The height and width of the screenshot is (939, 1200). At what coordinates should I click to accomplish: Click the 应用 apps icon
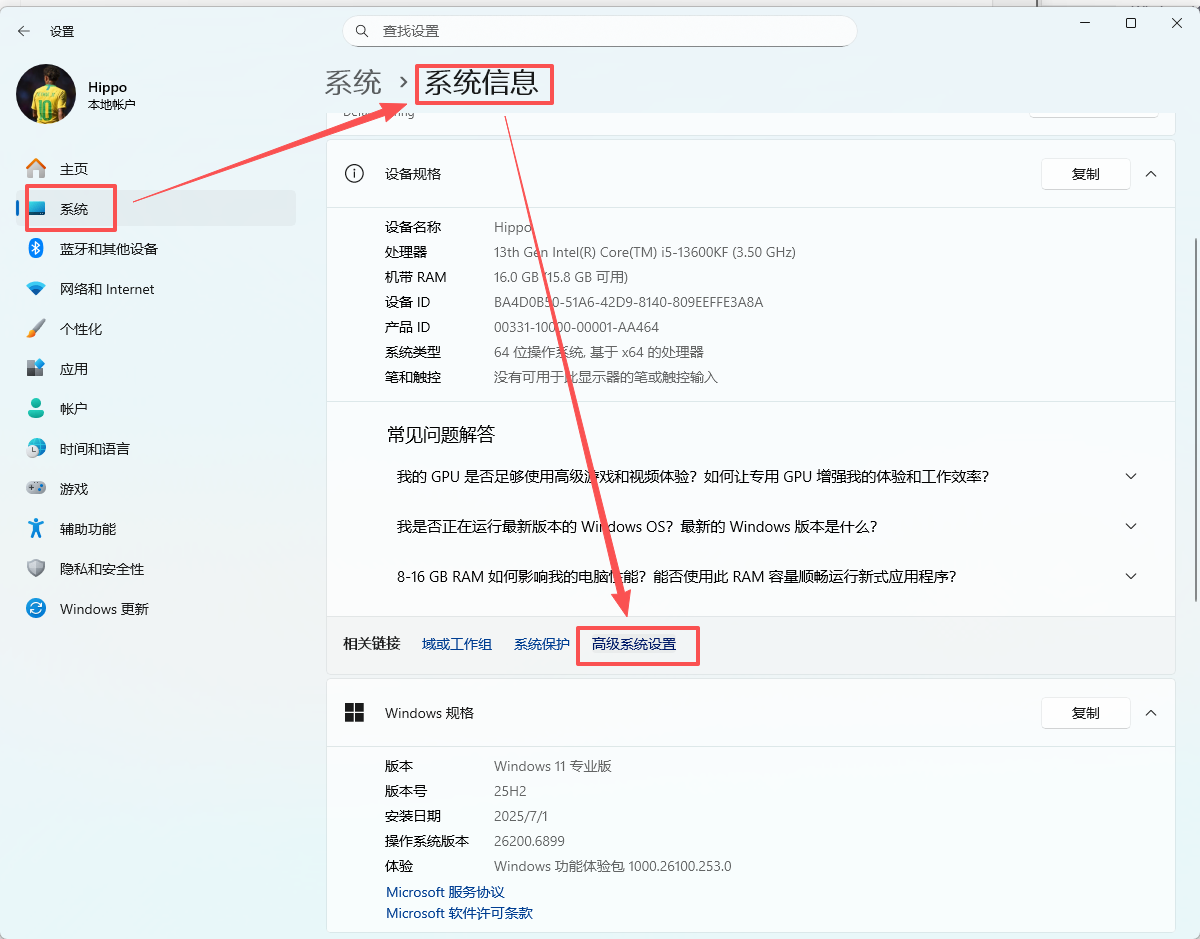(36, 369)
